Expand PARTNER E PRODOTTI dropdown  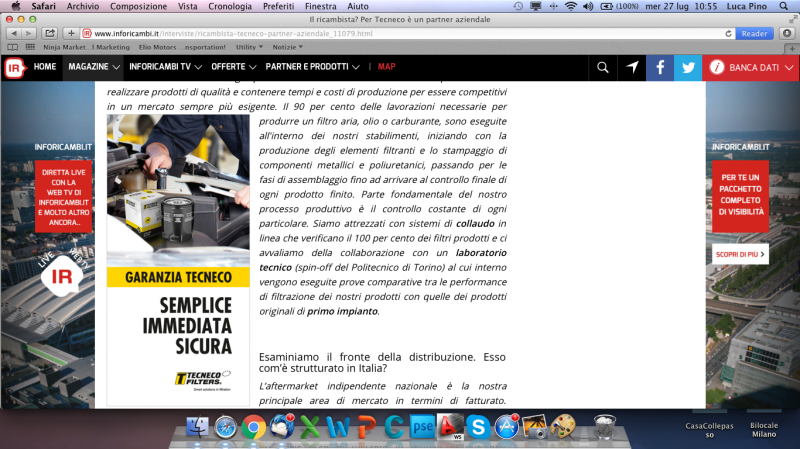pyautogui.click(x=312, y=67)
